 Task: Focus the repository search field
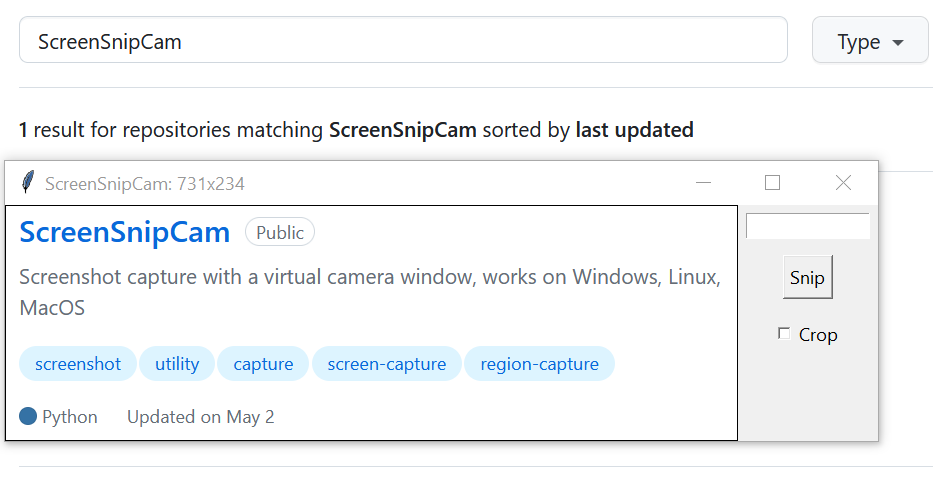click(403, 40)
